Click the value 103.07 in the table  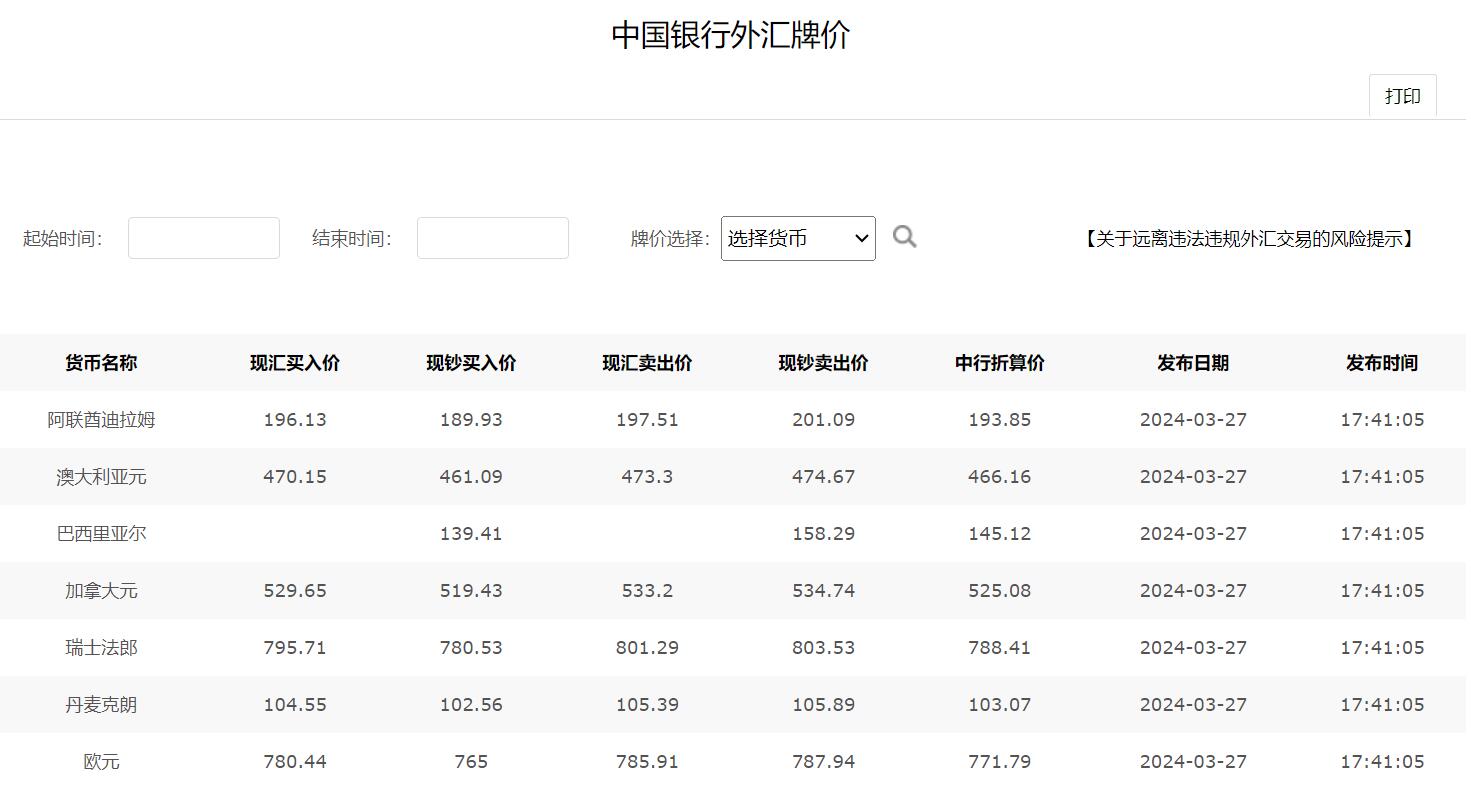click(x=1000, y=705)
